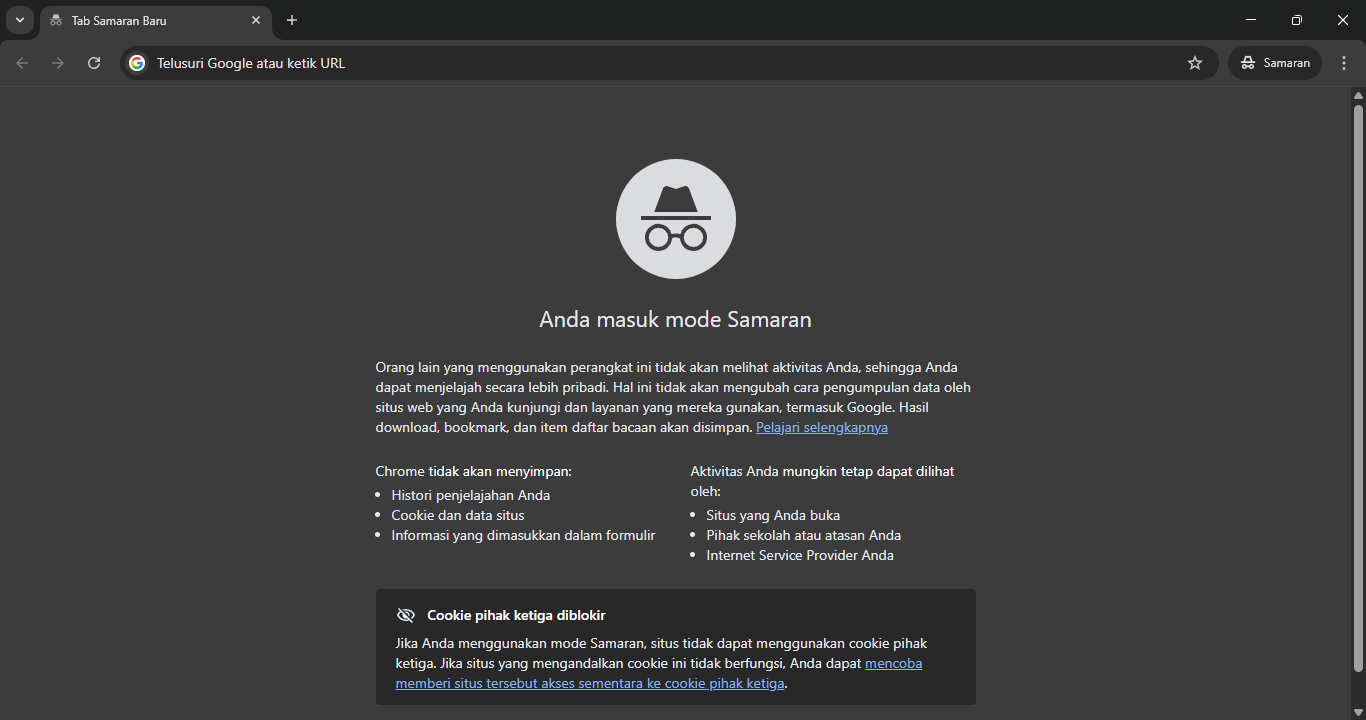Image resolution: width=1366 pixels, height=720 pixels.
Task: Click the Samaran badge in the toolbar
Action: pos(1274,62)
